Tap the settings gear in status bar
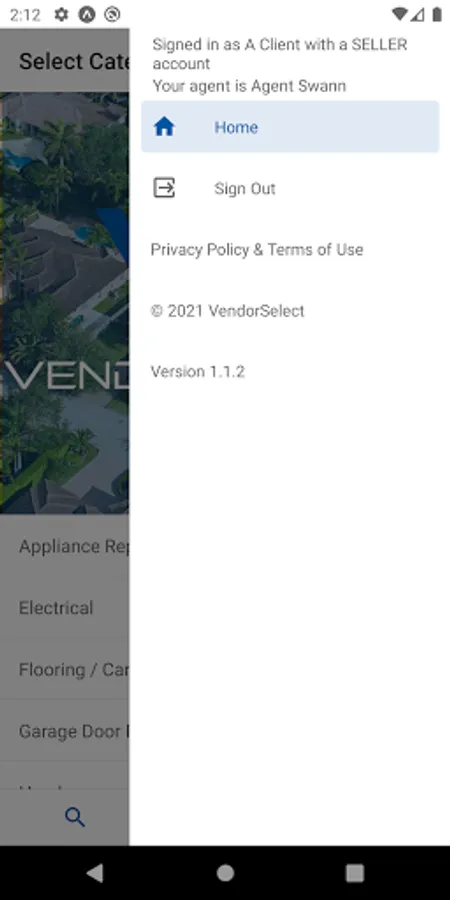The width and height of the screenshot is (450, 900). pos(61,14)
